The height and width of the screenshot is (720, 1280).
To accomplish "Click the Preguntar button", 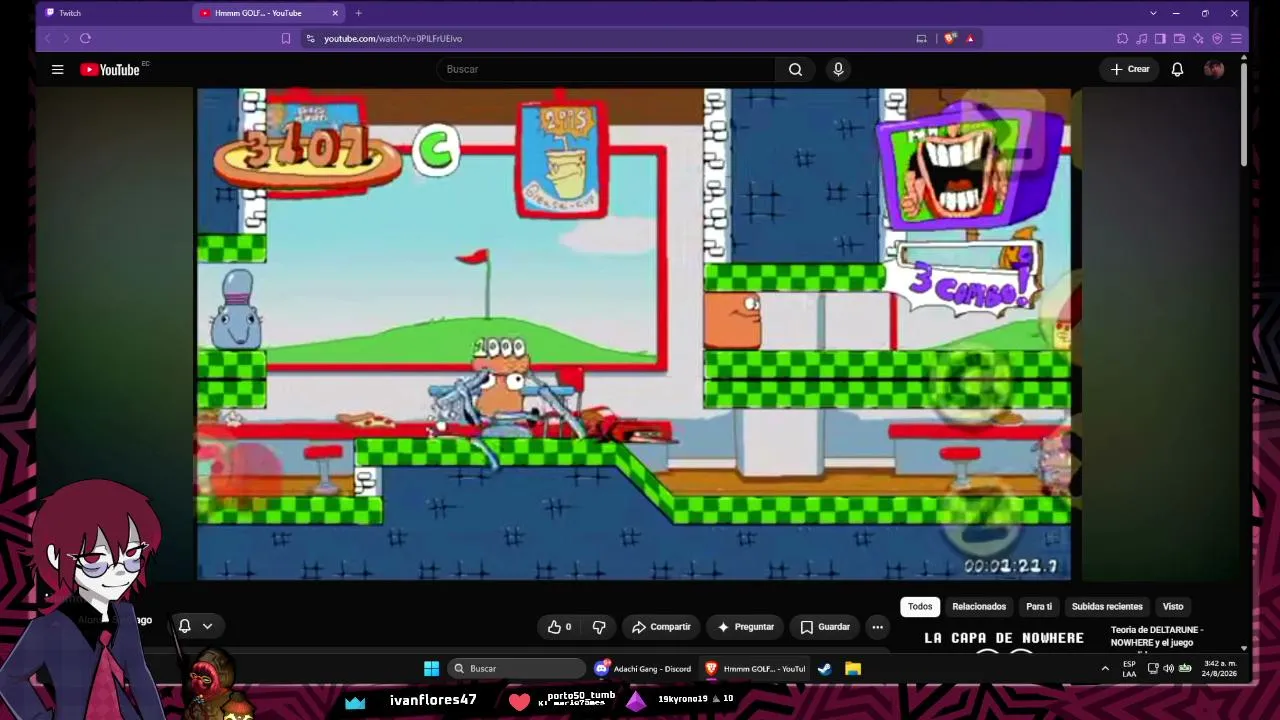I will click(745, 627).
